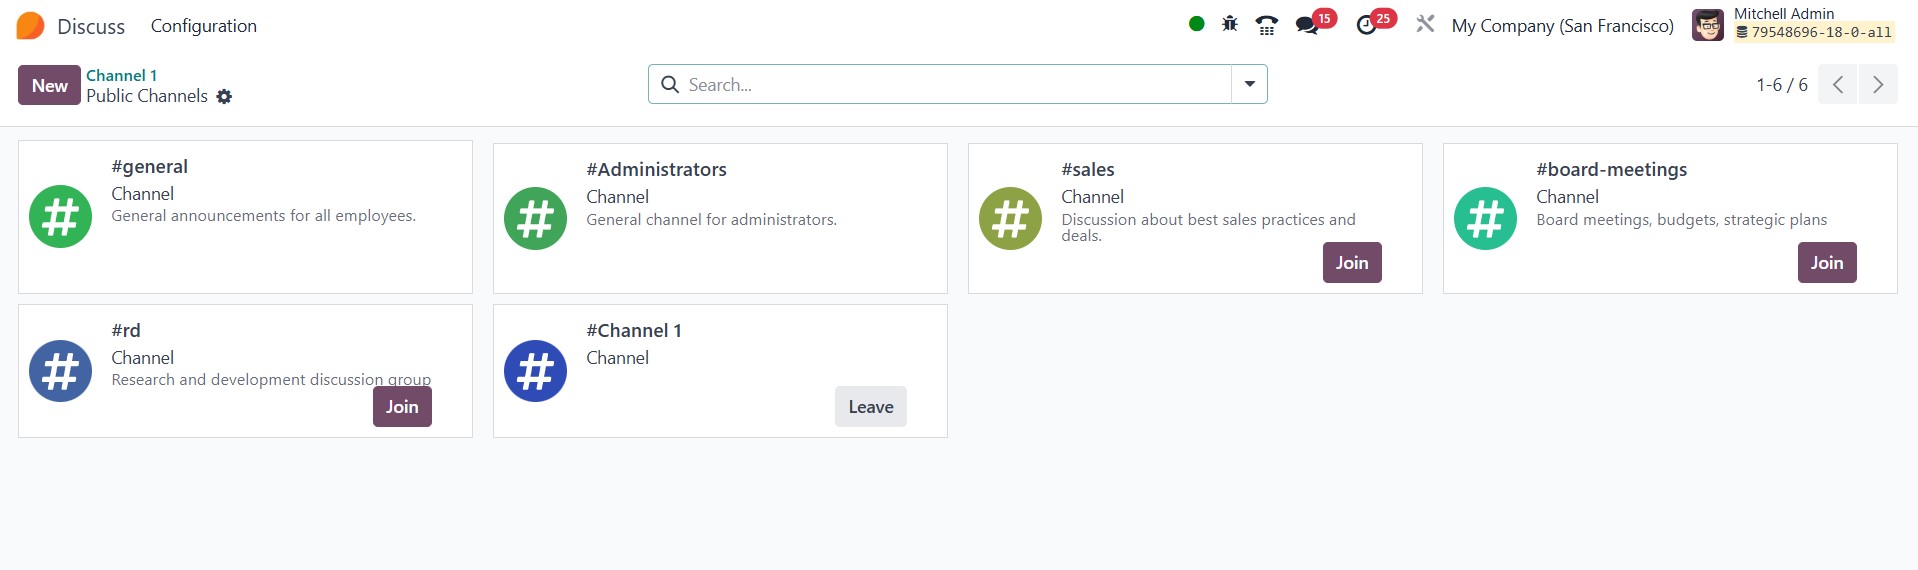Click the green online status indicator
This screenshot has height=570, width=1918.
click(1196, 24)
